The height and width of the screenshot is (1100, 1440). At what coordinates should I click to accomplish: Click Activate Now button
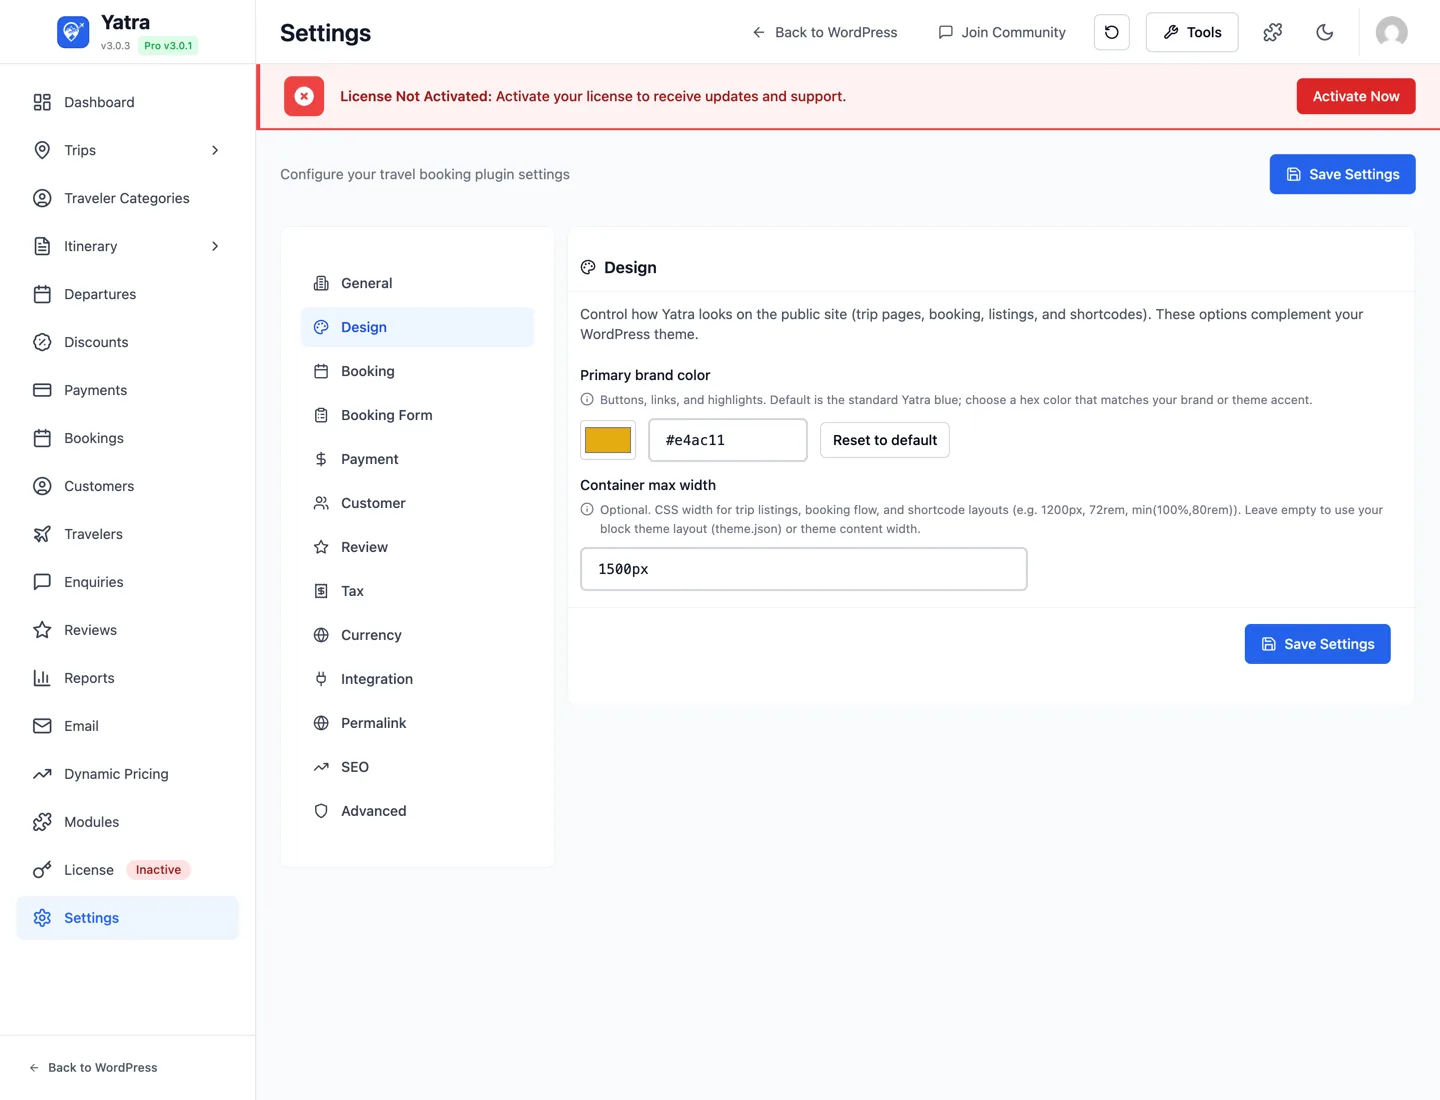point(1356,96)
